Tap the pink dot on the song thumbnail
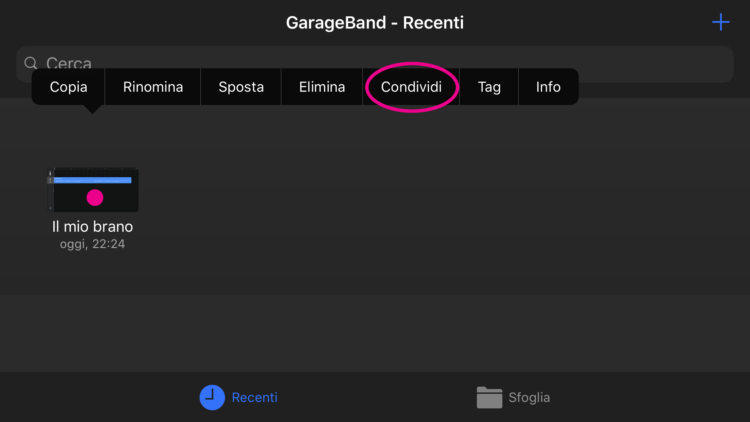The width and height of the screenshot is (750, 422). 95,197
